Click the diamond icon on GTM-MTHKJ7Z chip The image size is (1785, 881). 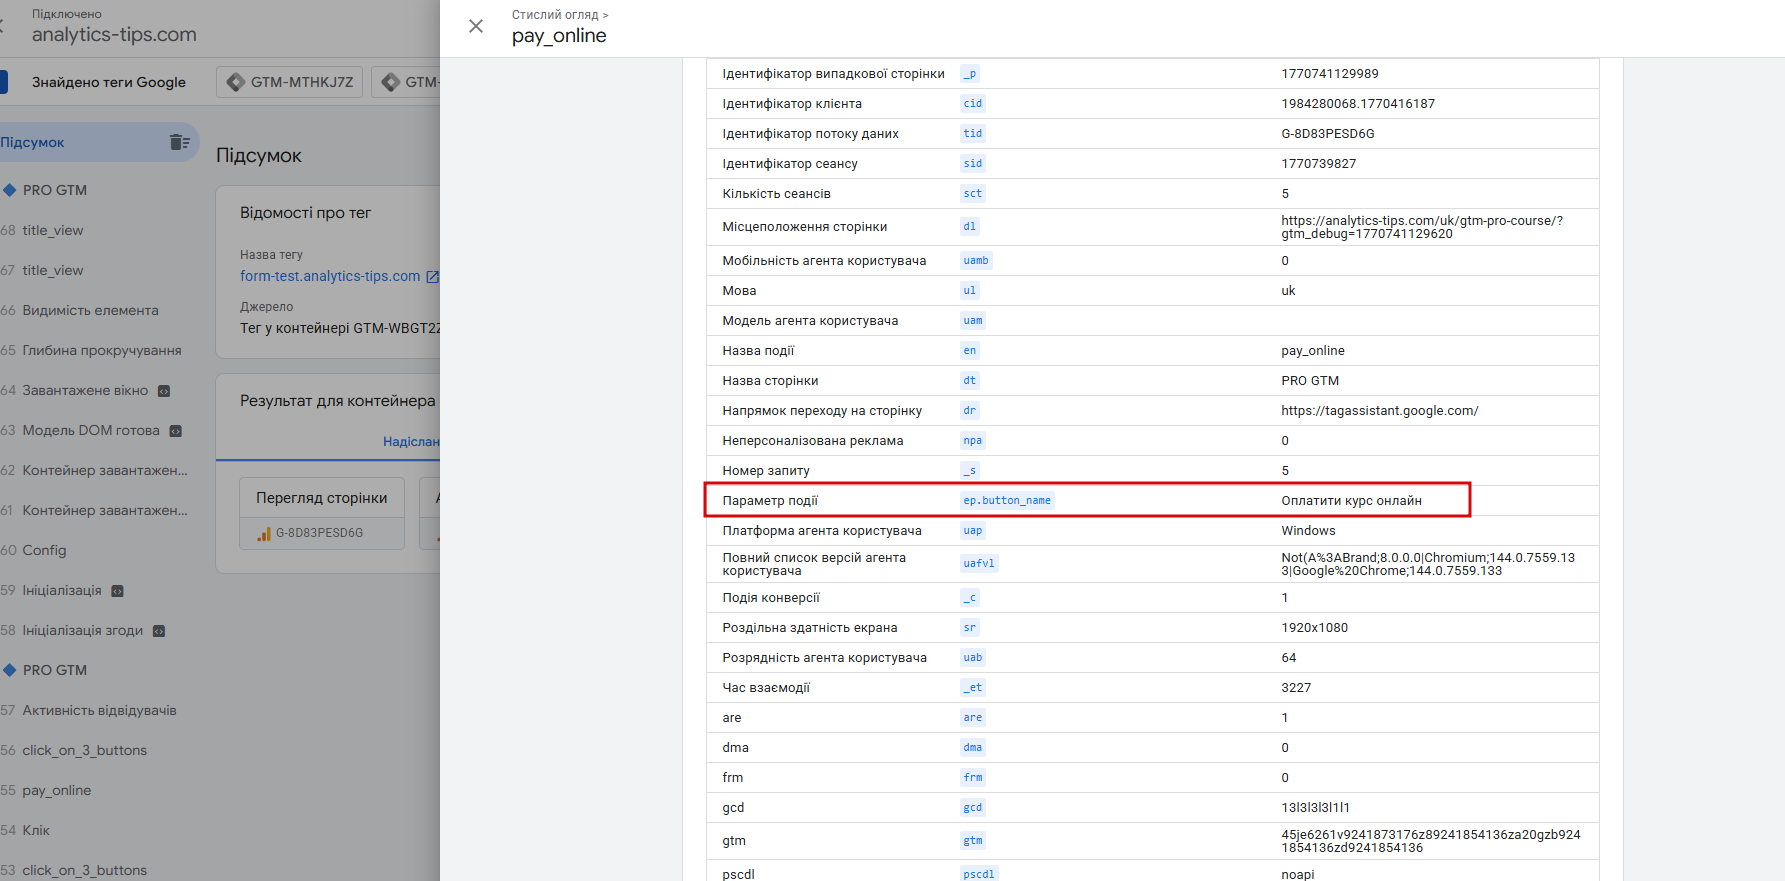[x=236, y=82]
